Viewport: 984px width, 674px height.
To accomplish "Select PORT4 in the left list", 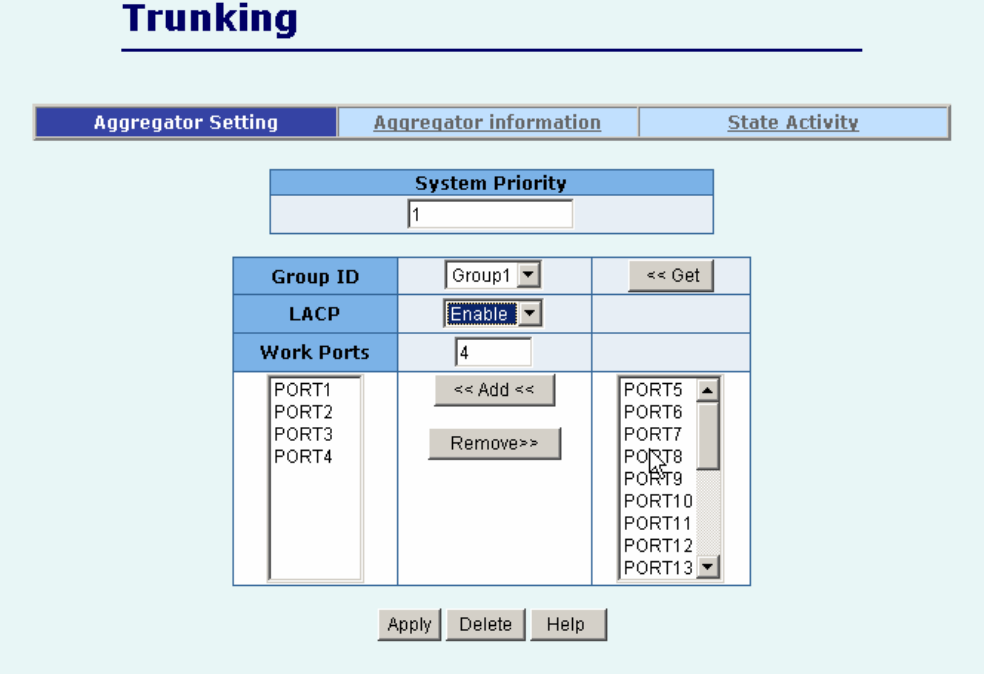I will (302, 457).
